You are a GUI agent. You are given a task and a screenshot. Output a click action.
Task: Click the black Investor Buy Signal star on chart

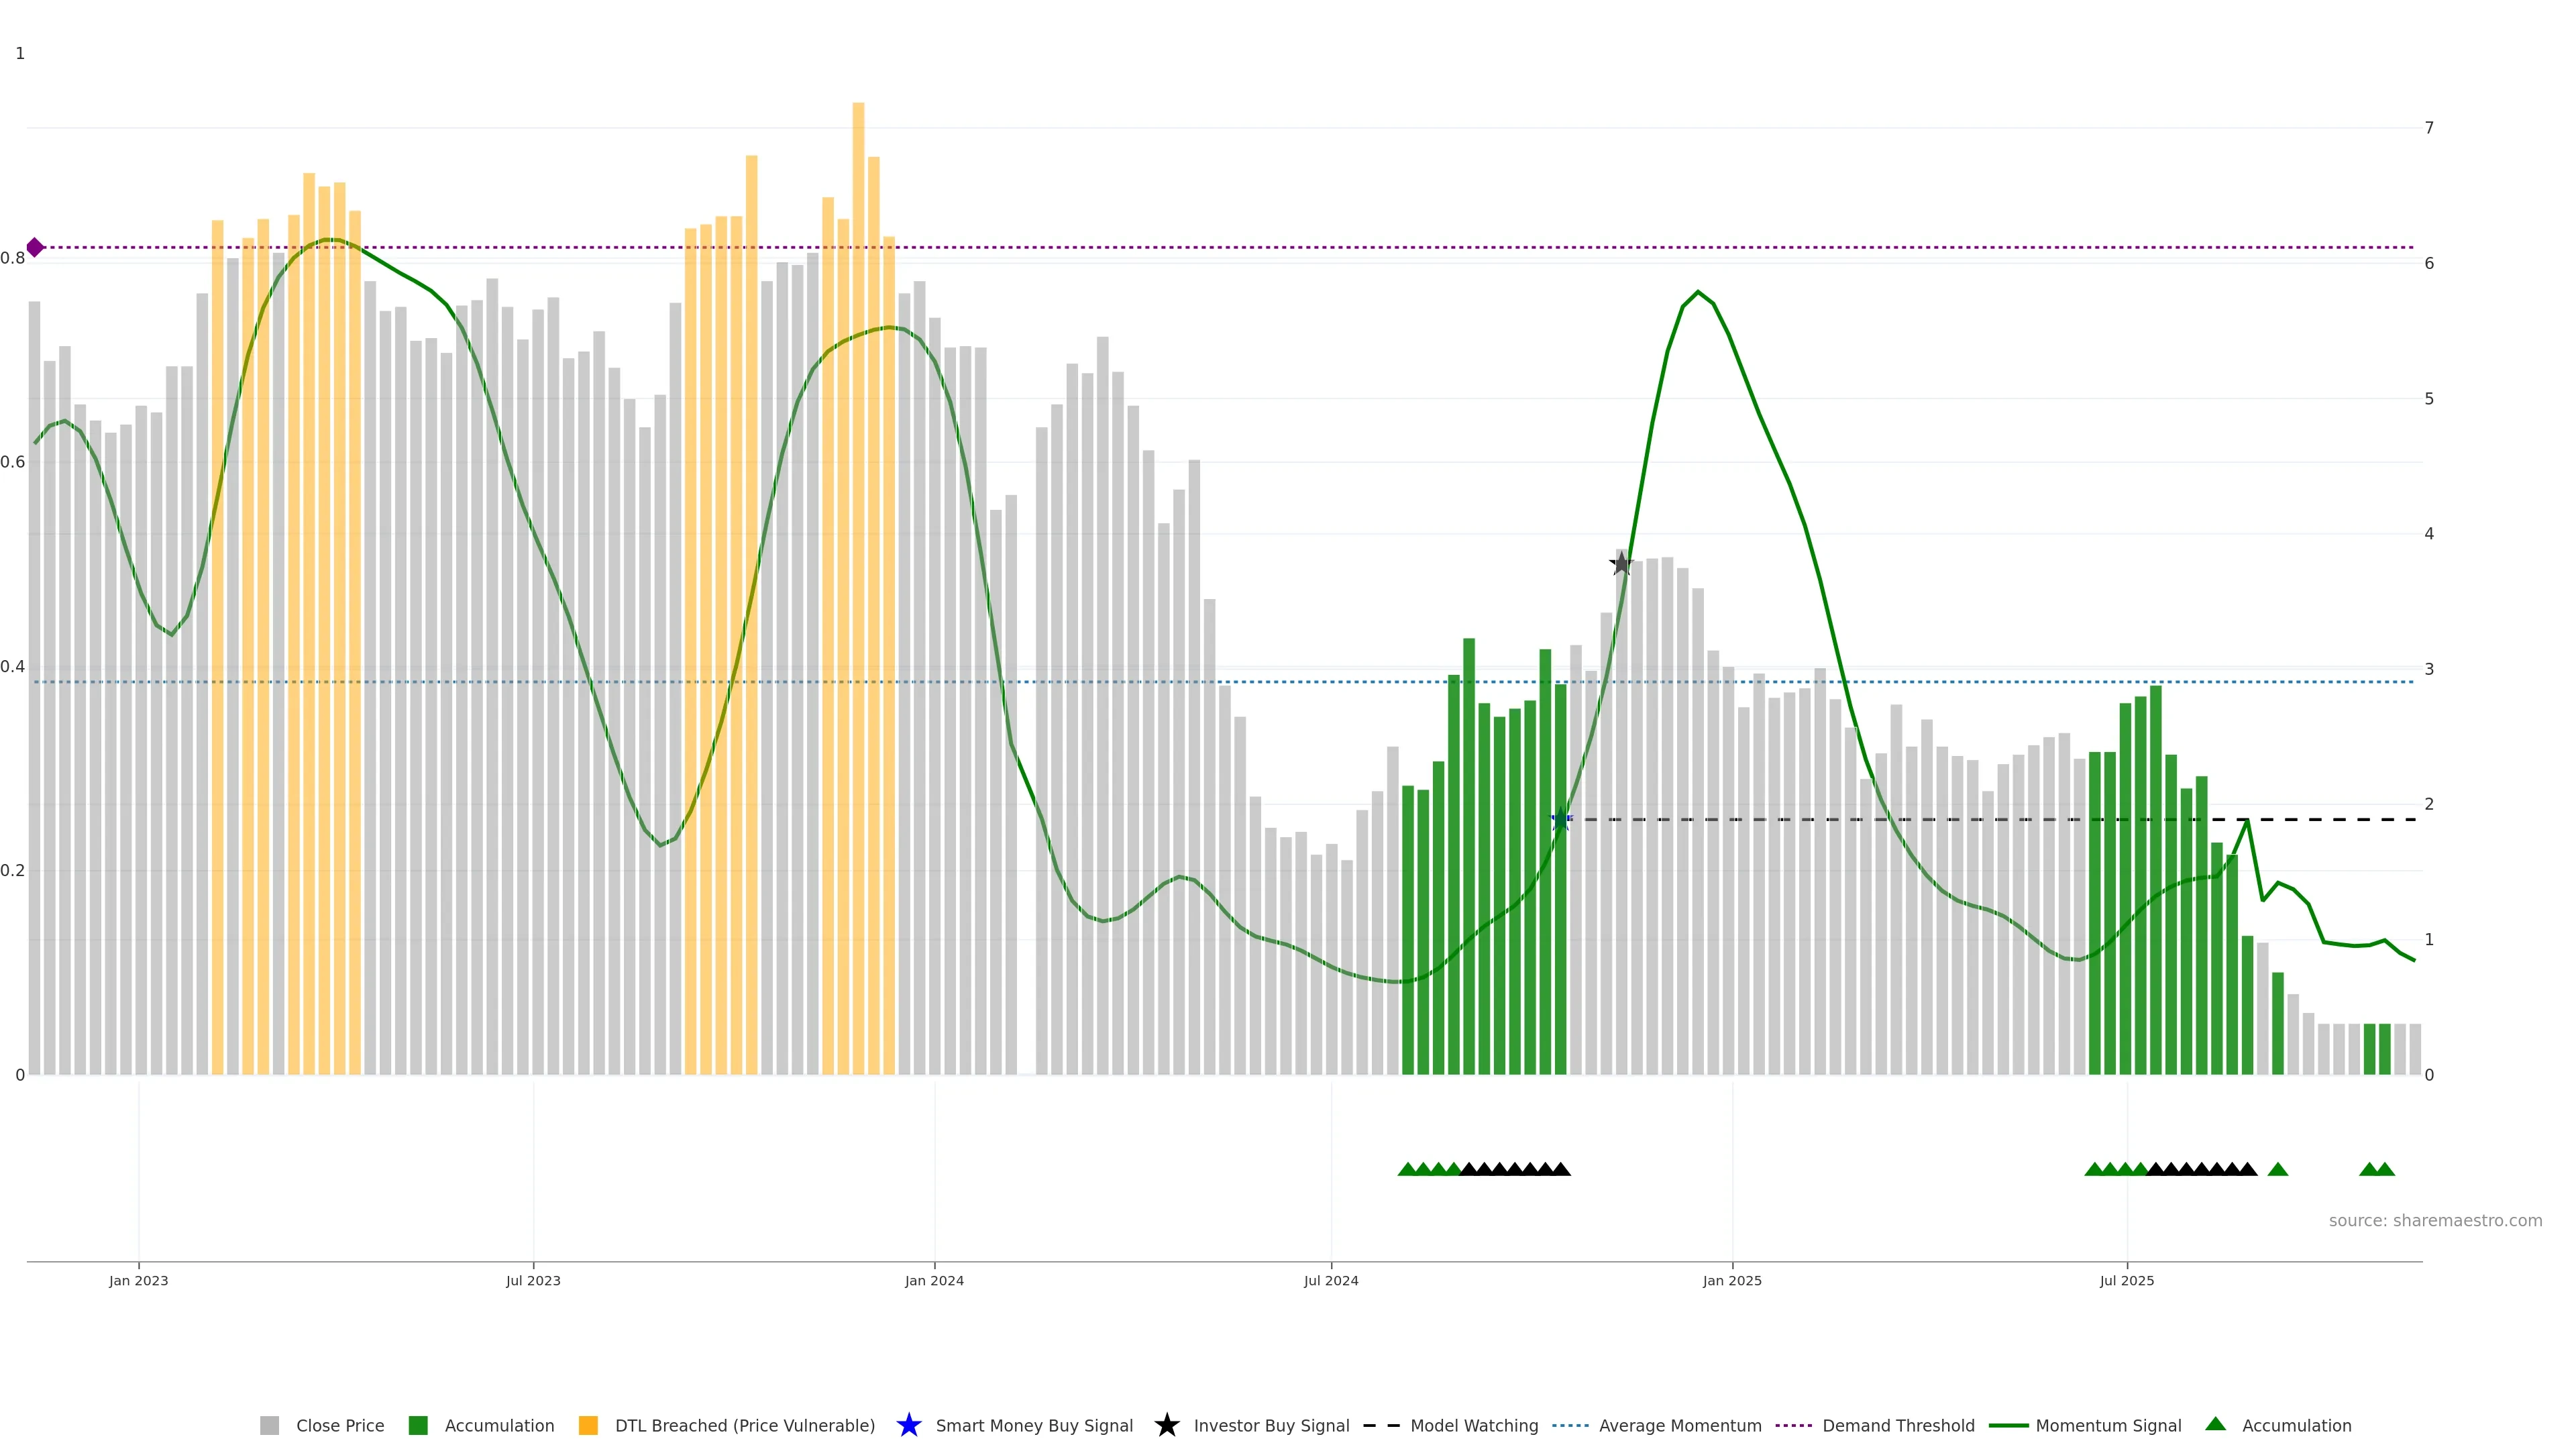[1621, 564]
